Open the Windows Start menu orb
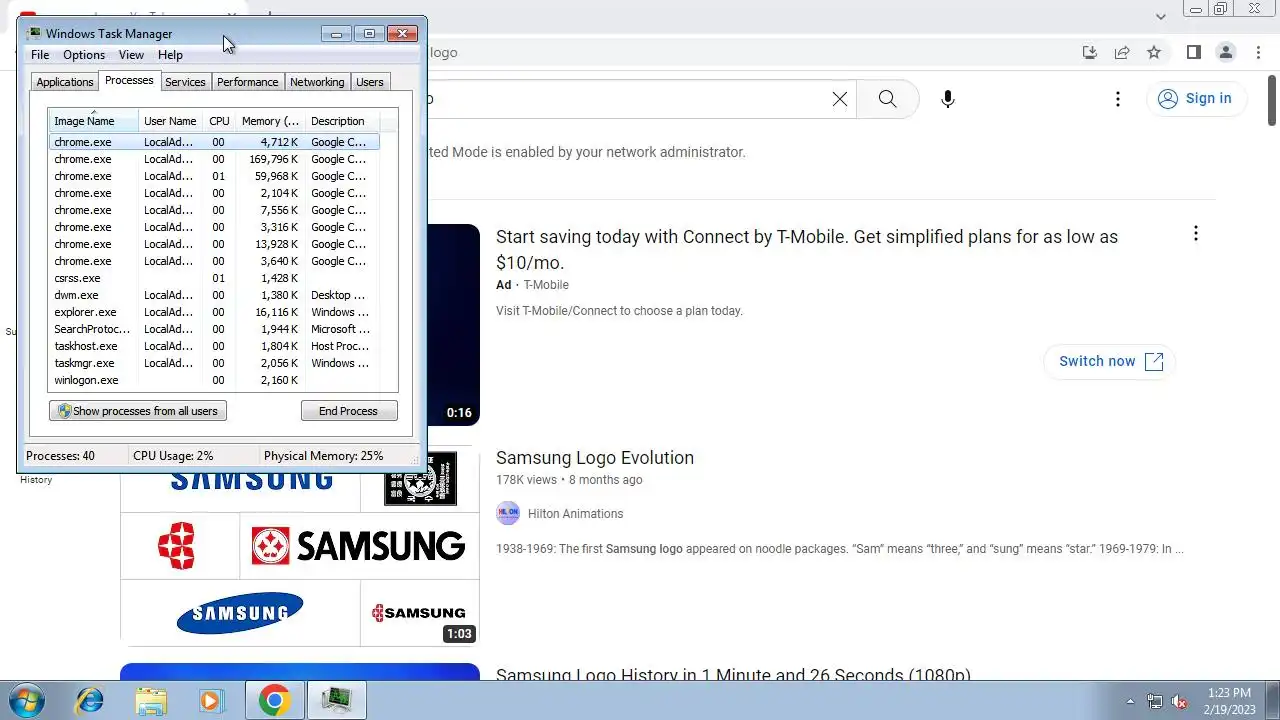This screenshot has height=720, width=1280. pos(26,700)
